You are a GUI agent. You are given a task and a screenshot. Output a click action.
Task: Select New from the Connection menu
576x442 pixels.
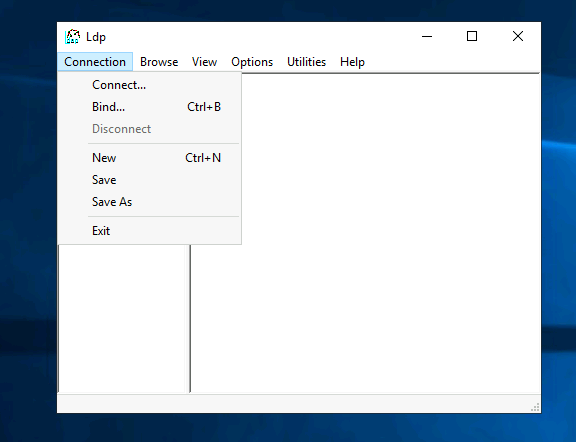point(149,158)
